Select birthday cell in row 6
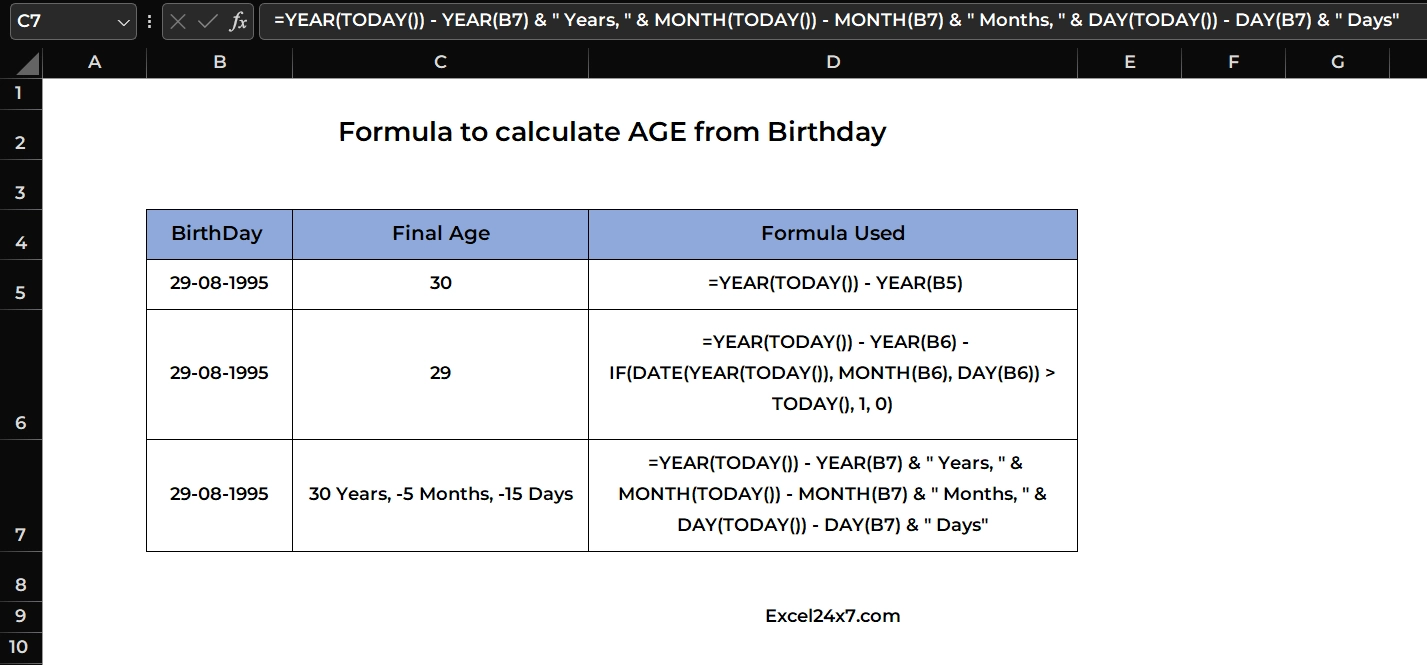This screenshot has height=665, width=1427. tap(219, 374)
